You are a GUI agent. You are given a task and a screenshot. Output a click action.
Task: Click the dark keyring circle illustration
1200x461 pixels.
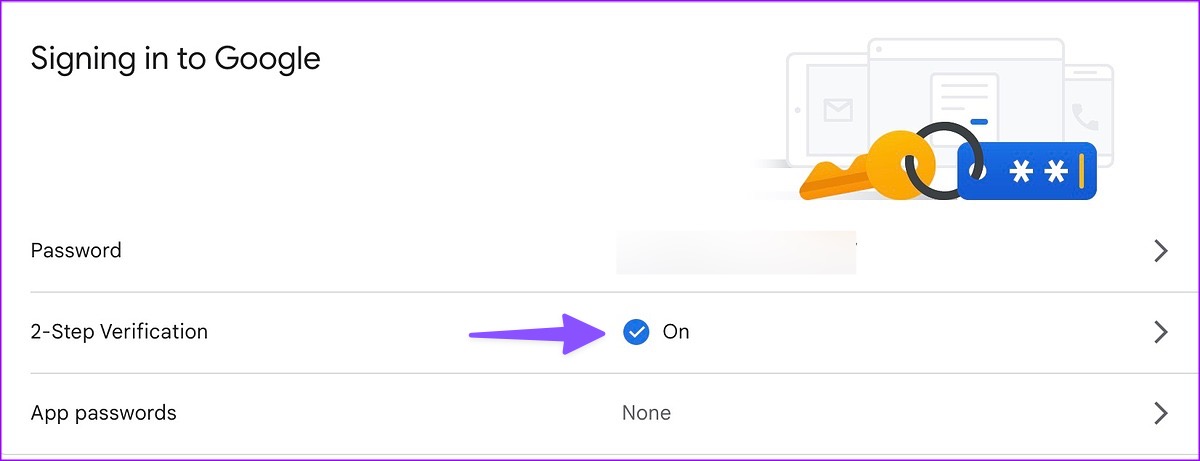click(943, 160)
